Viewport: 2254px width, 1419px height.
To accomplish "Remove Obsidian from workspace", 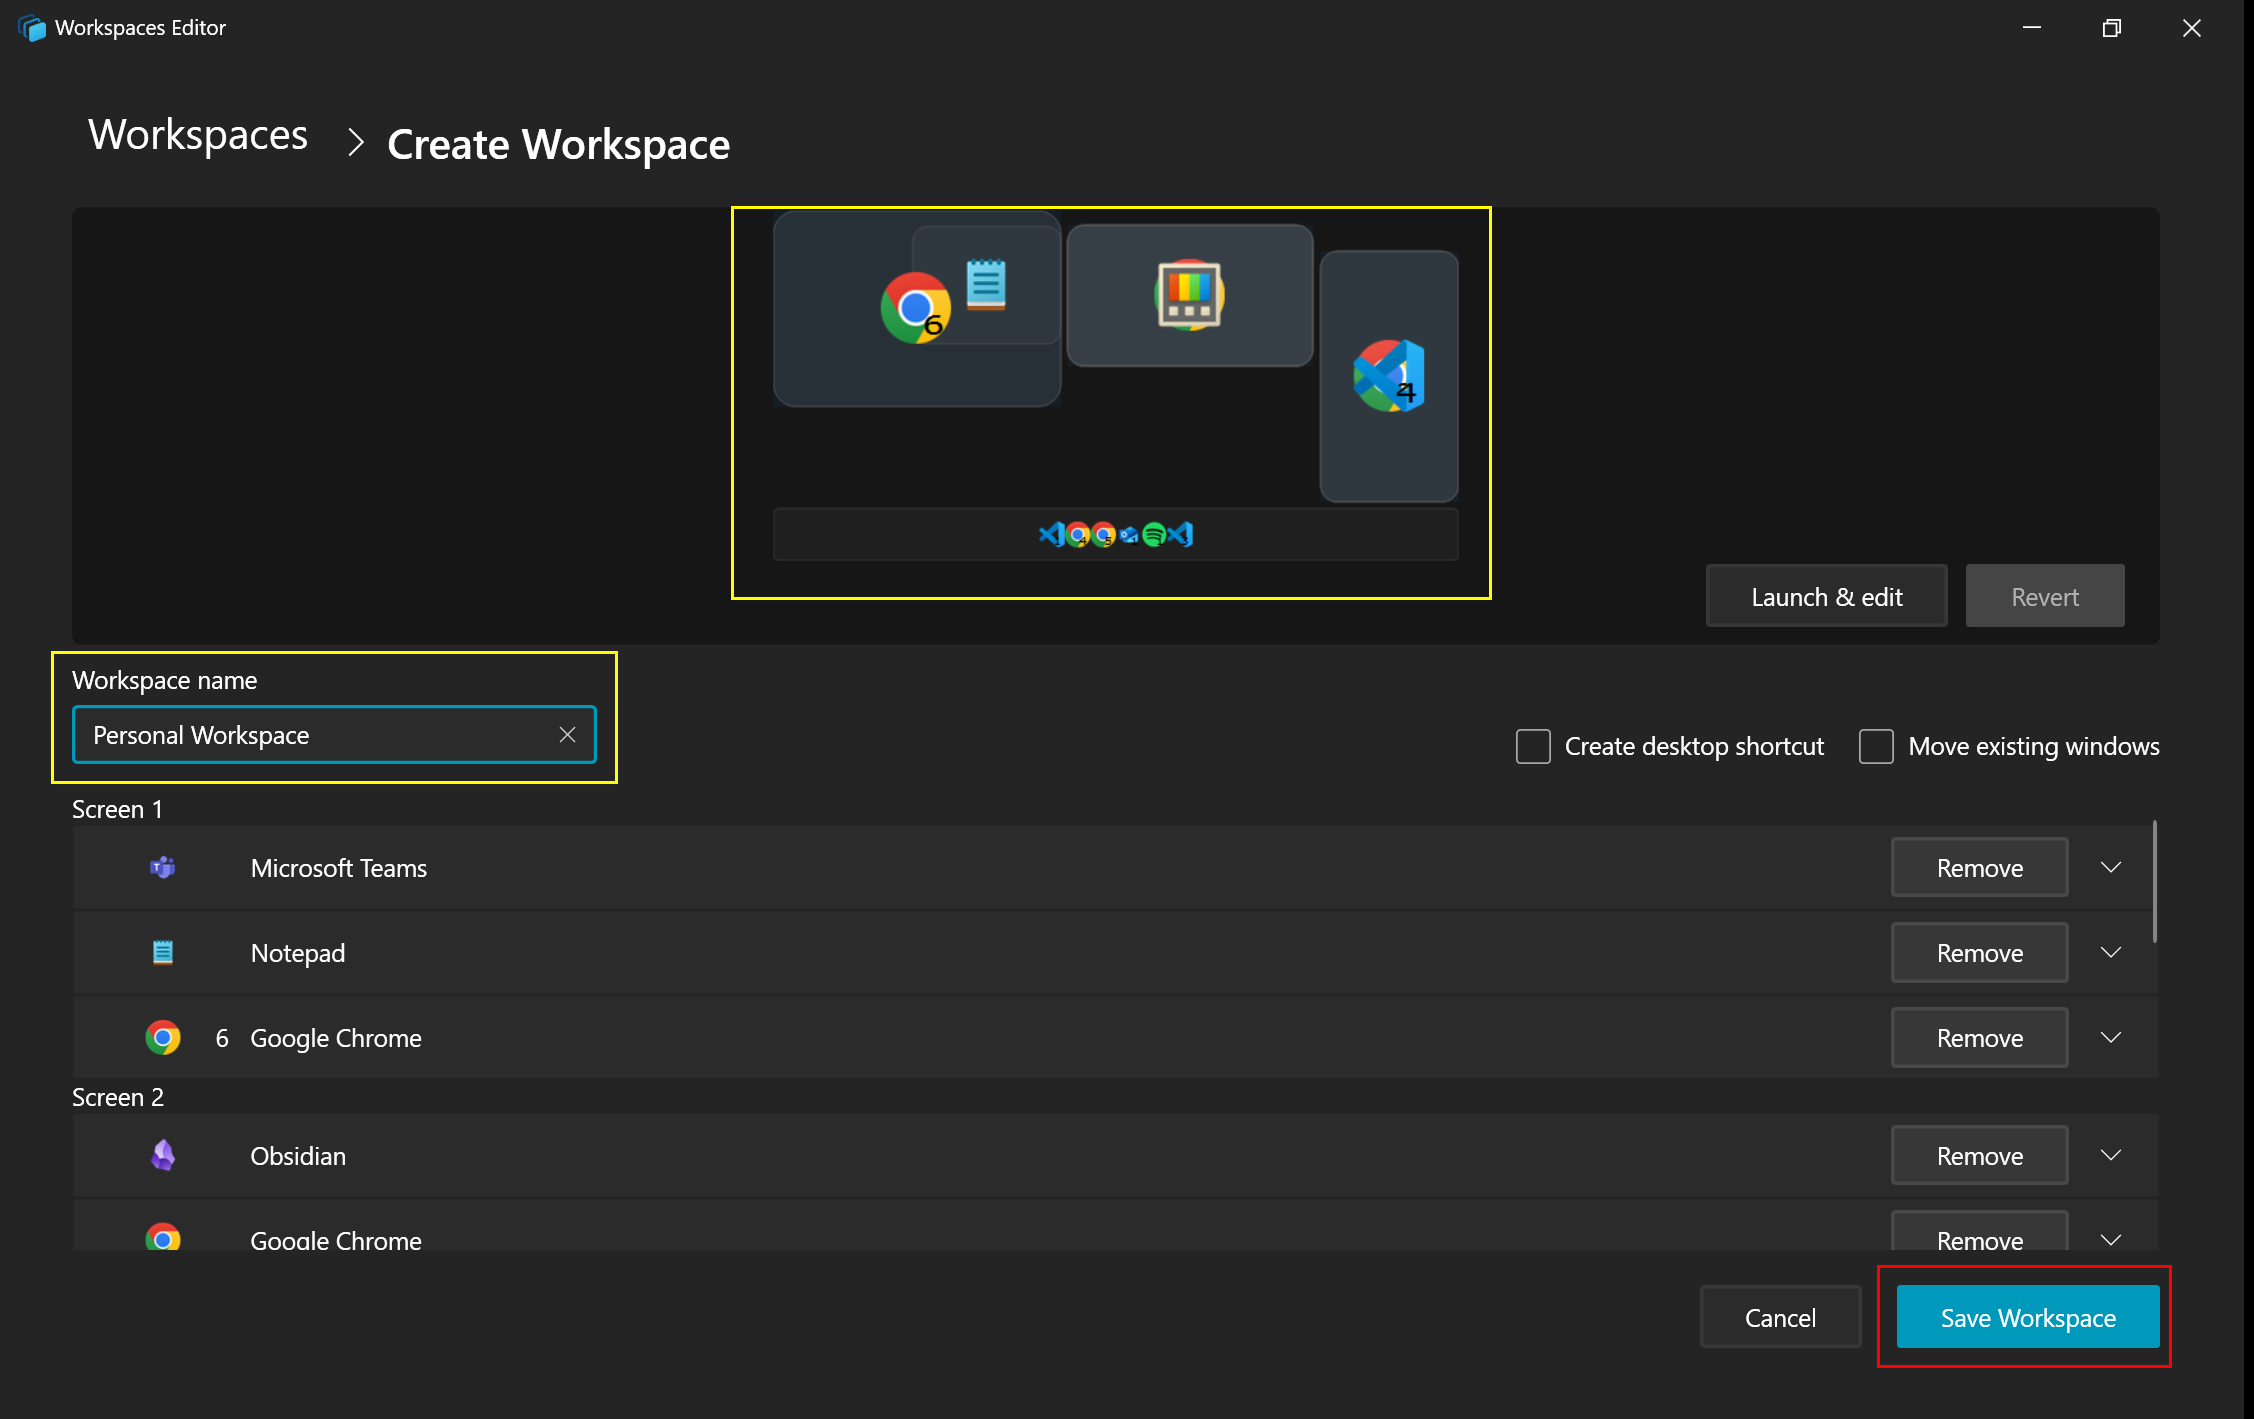I will [x=1980, y=1155].
